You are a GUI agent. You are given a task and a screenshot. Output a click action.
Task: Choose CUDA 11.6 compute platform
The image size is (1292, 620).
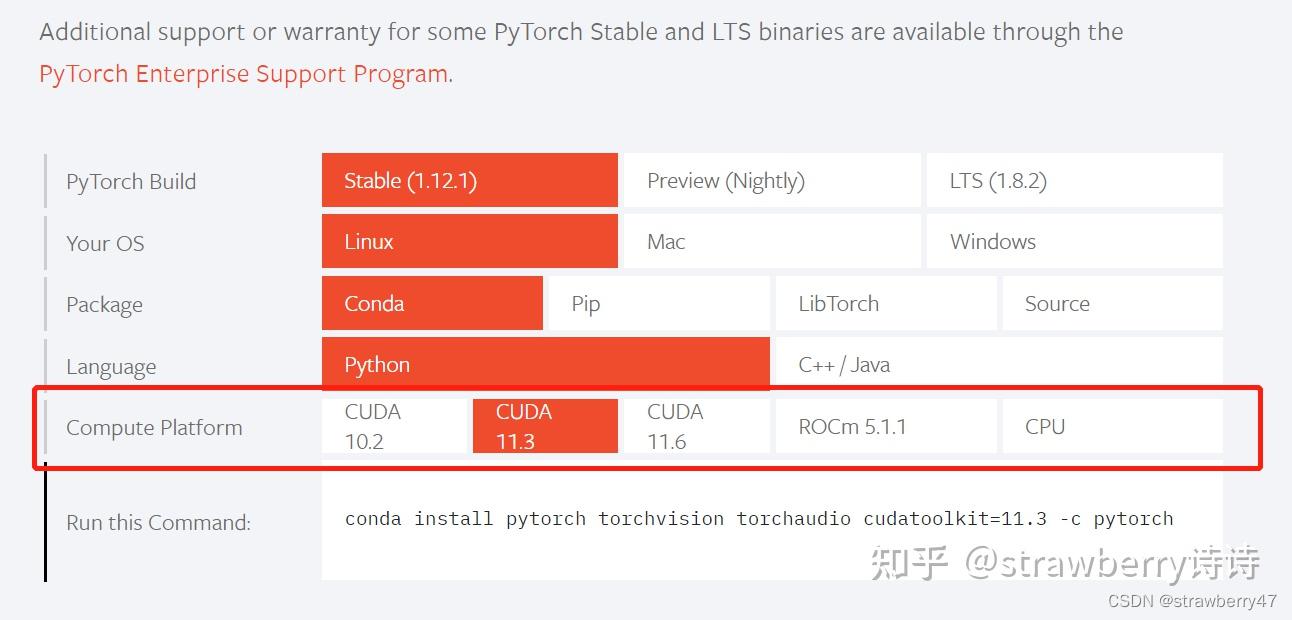(x=697, y=425)
